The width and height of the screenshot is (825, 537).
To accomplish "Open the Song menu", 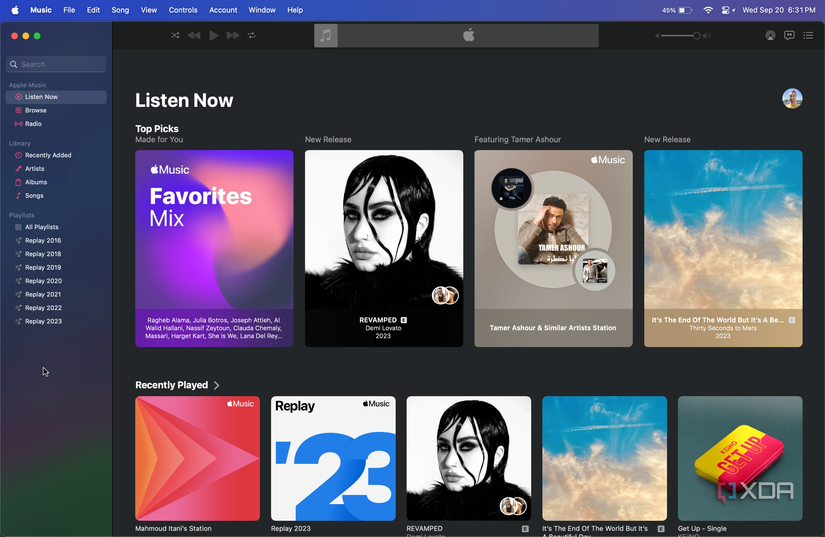I will coord(120,10).
